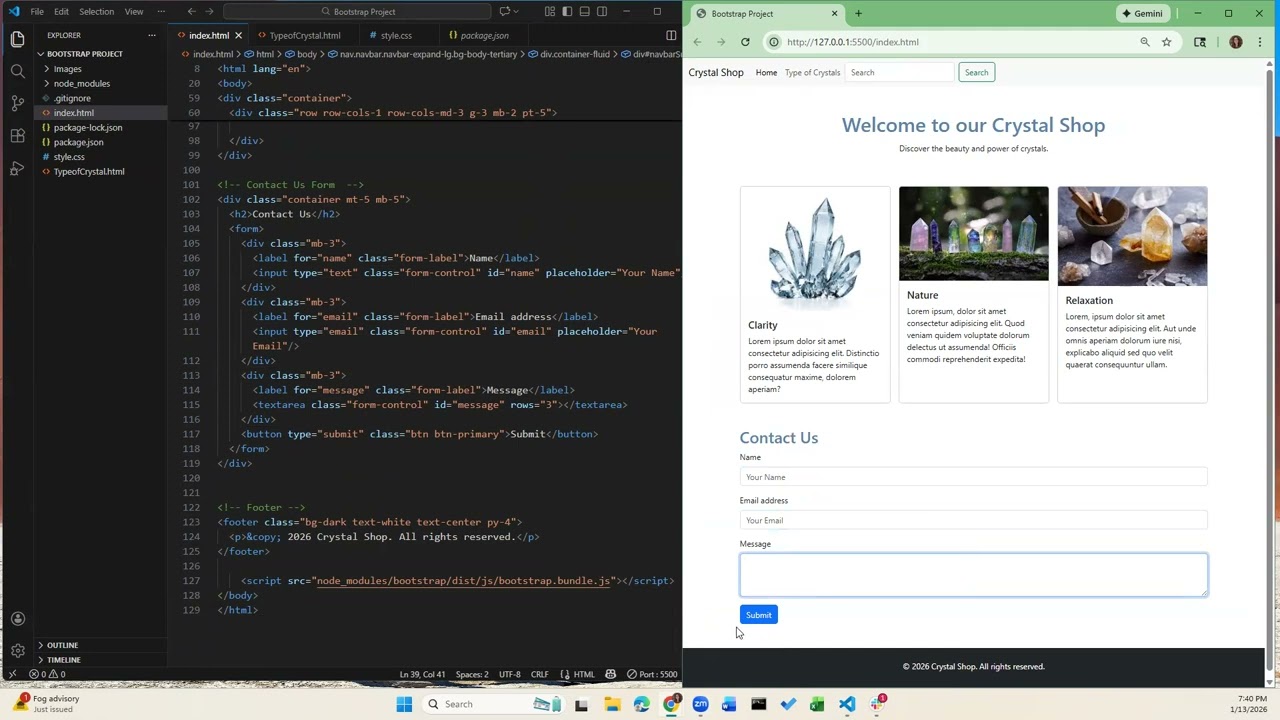Click Port : 5500 Live Server status
The height and width of the screenshot is (720, 1280).
tap(652, 674)
